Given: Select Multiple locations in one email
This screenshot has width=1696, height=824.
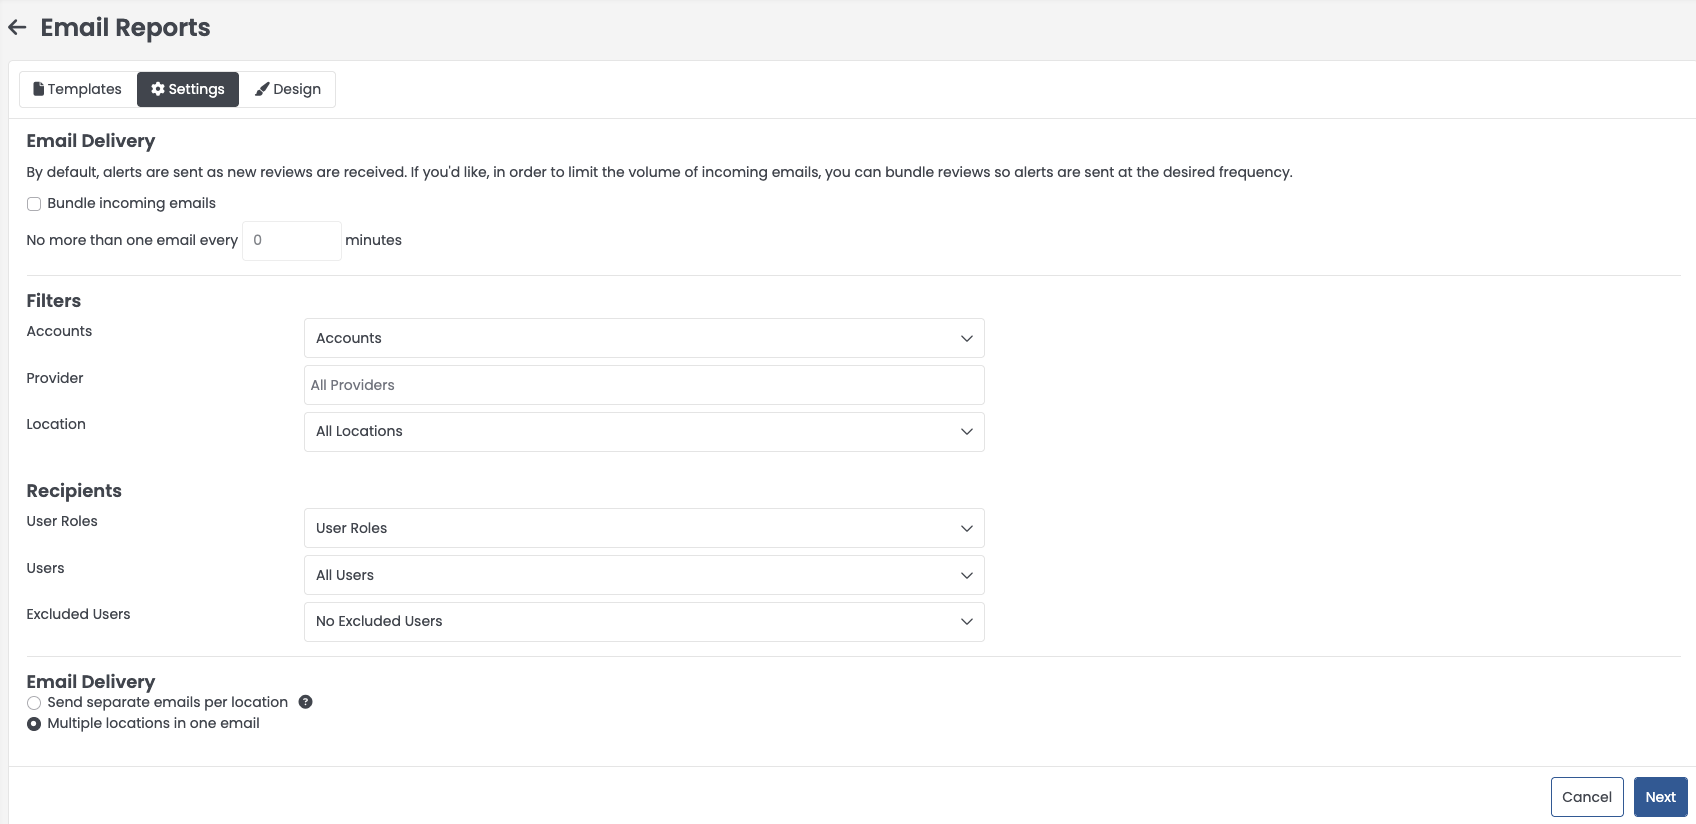Looking at the screenshot, I should click(34, 724).
